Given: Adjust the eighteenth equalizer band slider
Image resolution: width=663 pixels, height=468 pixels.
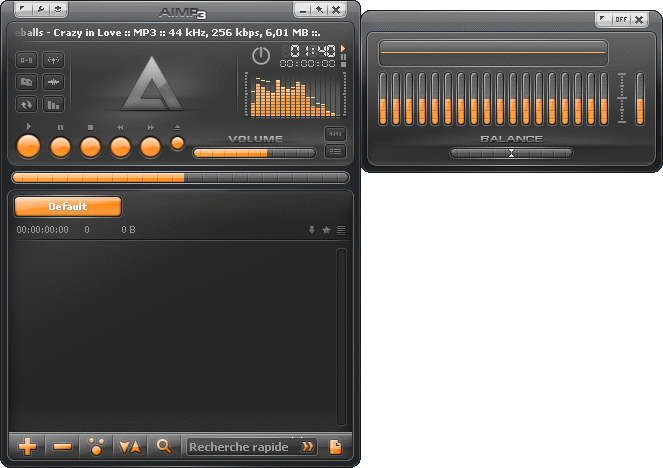Looking at the screenshot, I should tap(604, 99).
